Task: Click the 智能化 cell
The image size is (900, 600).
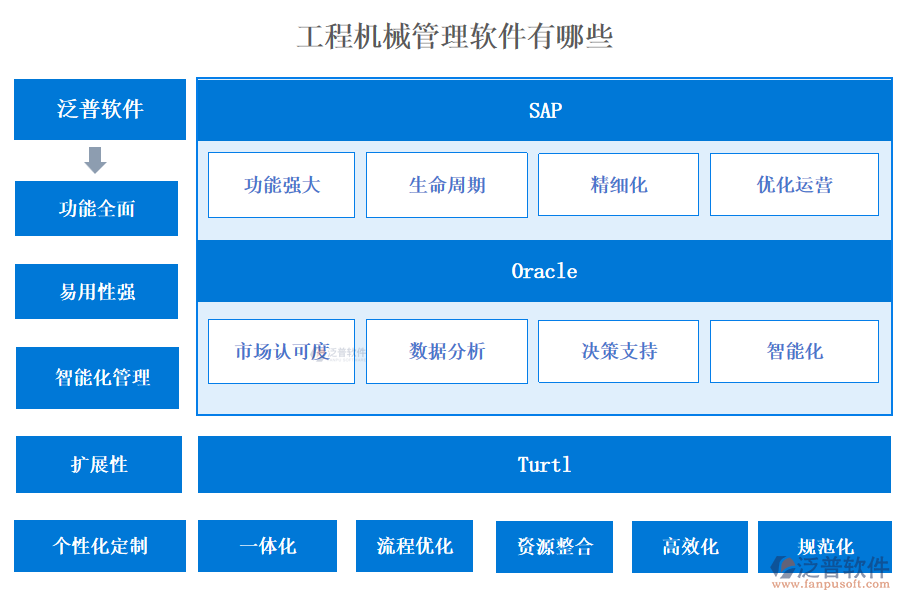Action: [794, 351]
